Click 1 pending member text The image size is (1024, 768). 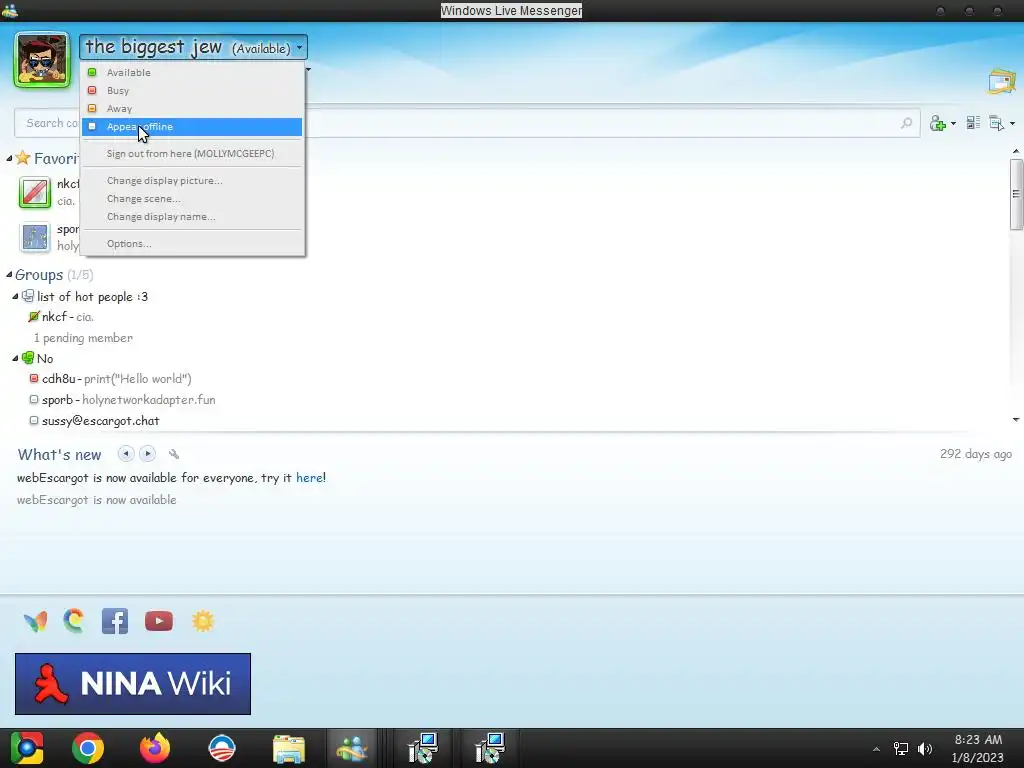point(83,338)
